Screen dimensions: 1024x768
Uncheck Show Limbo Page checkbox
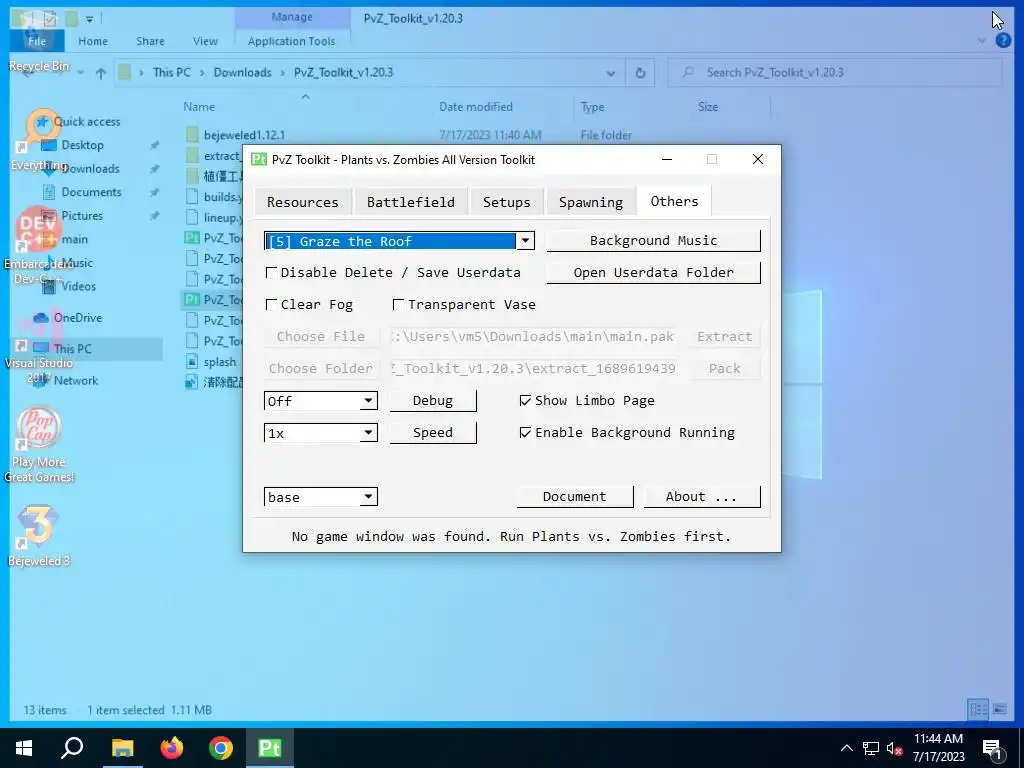tap(525, 400)
